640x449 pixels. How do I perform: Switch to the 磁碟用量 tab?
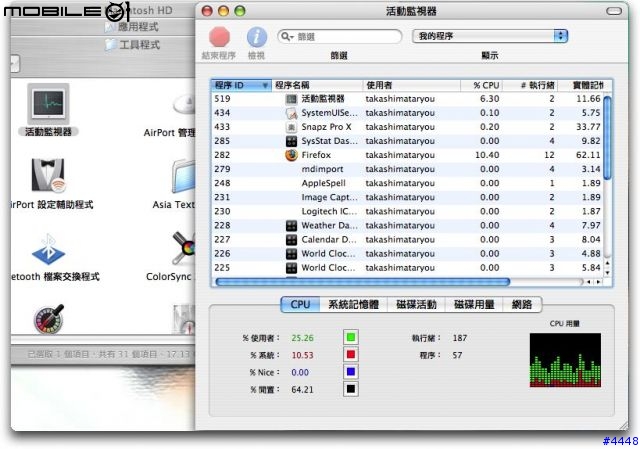click(x=474, y=305)
